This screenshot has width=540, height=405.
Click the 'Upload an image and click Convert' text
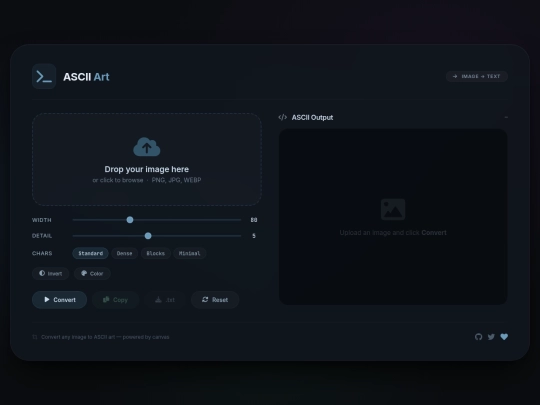tap(393, 232)
